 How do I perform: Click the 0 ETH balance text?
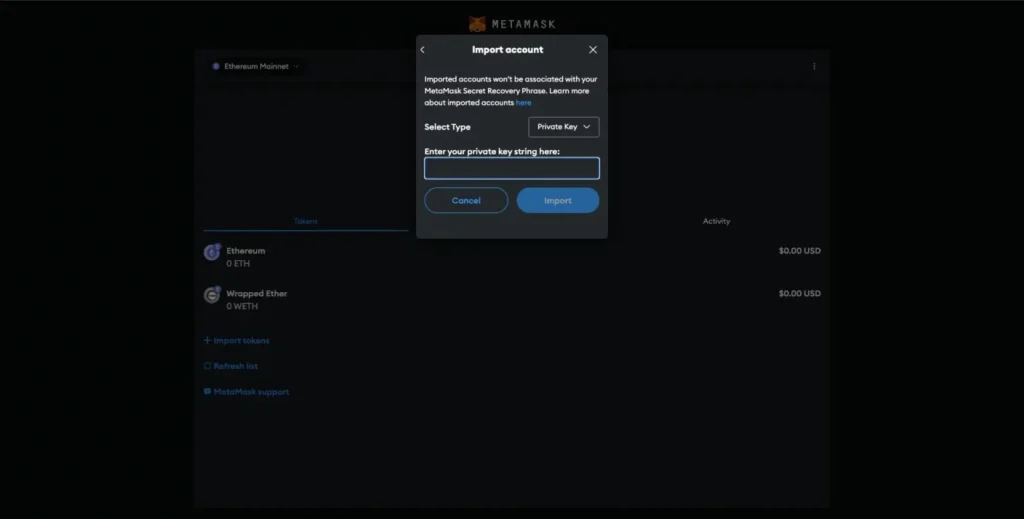pyautogui.click(x=238, y=264)
